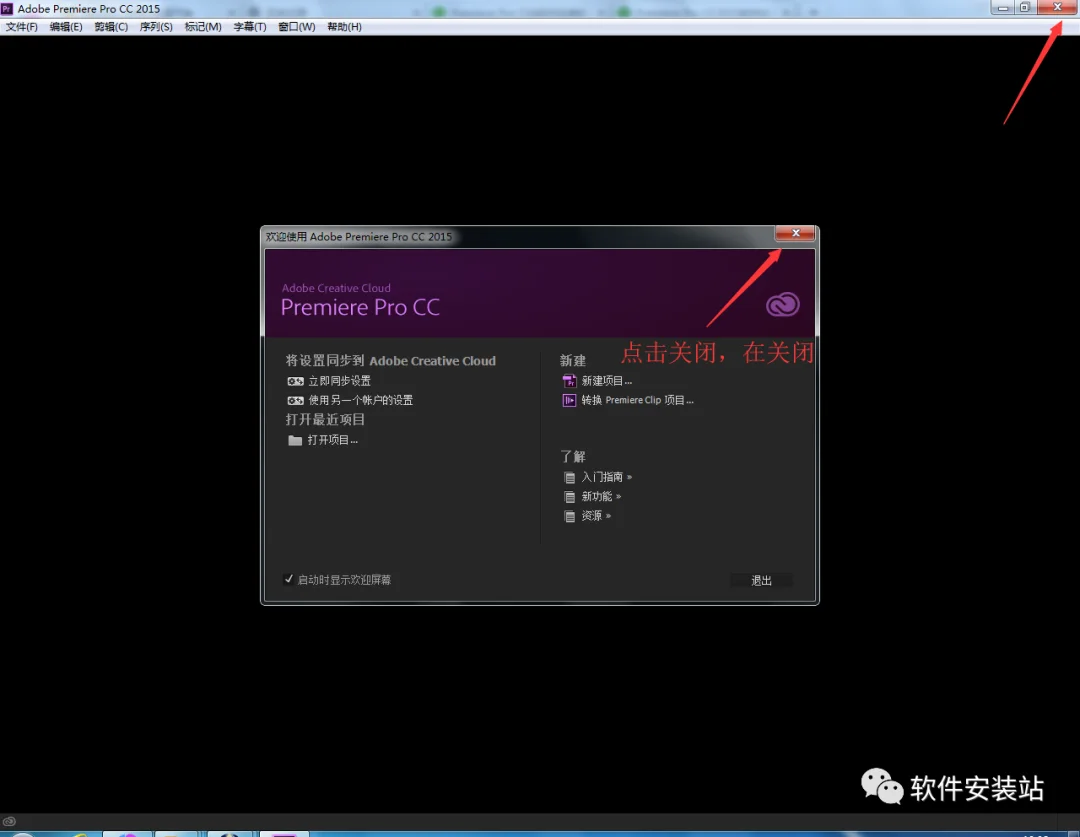This screenshot has width=1080, height=837.
Task: Open the 标记(M) menu
Action: point(203,27)
